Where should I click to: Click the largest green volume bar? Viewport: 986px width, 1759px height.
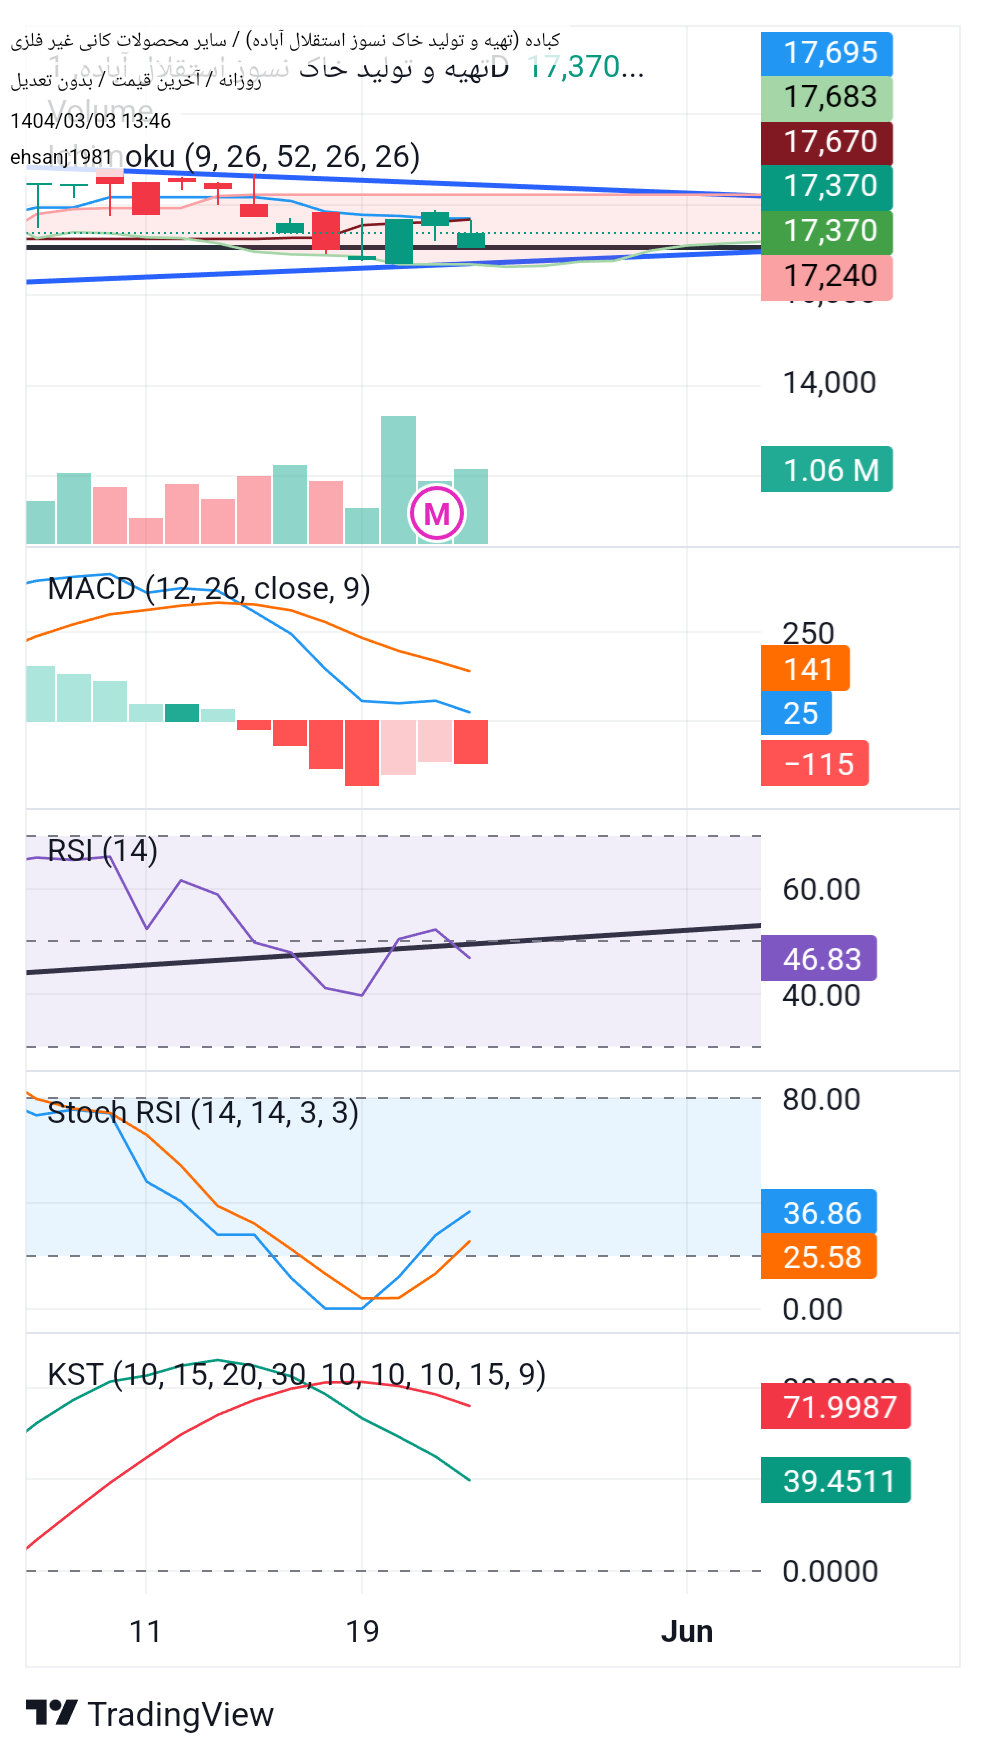coord(398,480)
